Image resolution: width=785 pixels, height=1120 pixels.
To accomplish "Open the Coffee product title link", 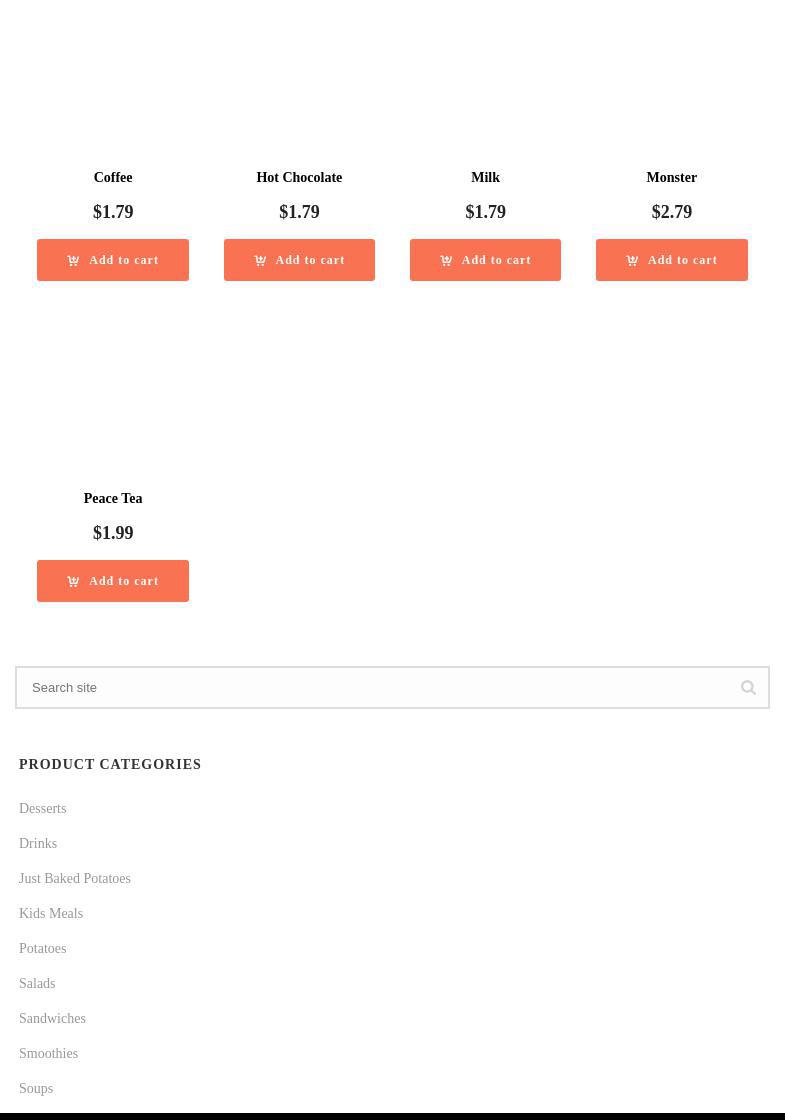I will pyautogui.click(x=113, y=178).
